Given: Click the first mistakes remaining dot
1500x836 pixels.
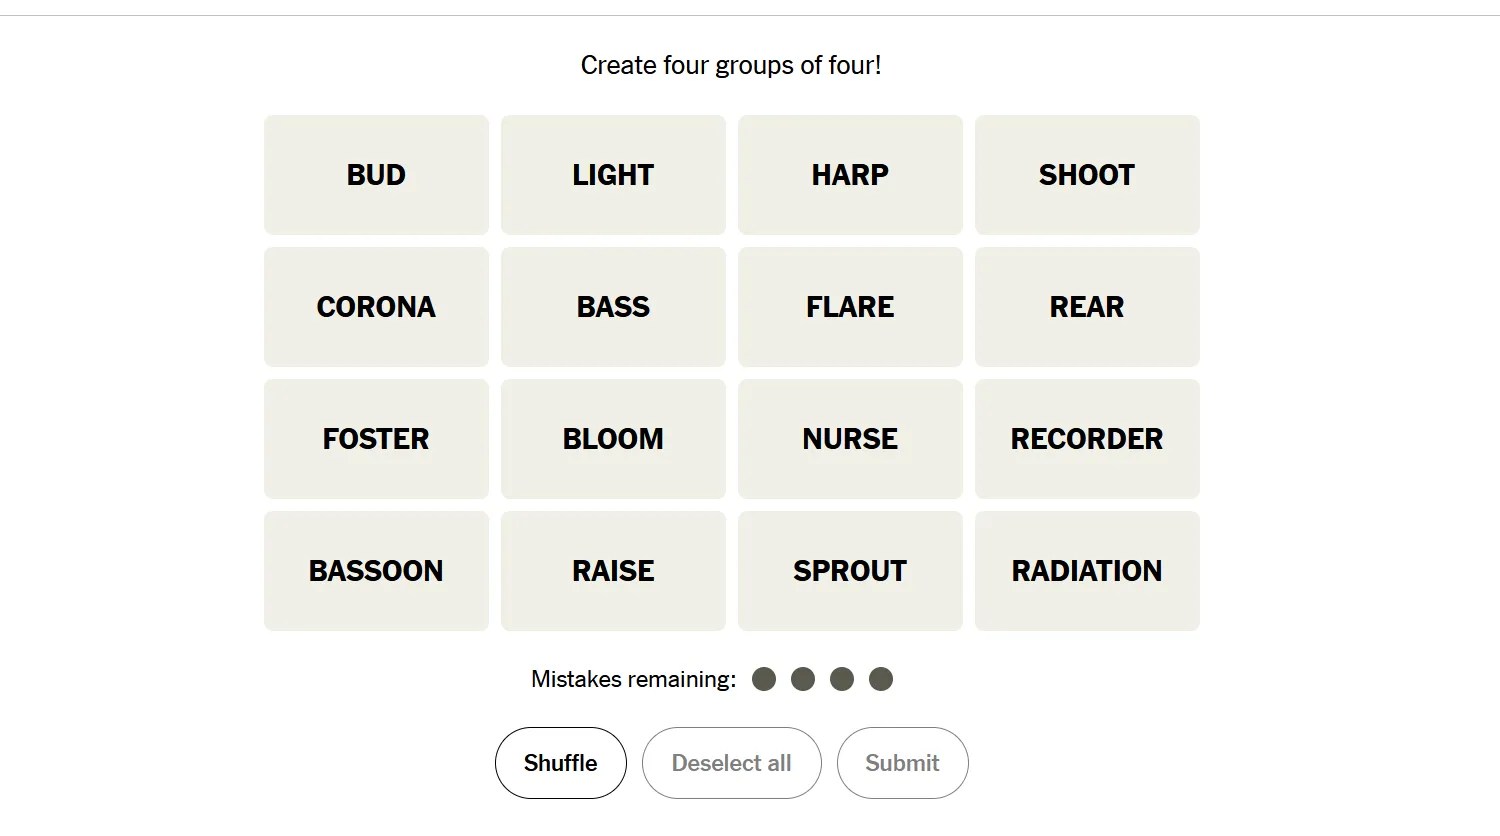Looking at the screenshot, I should pyautogui.click(x=764, y=680).
